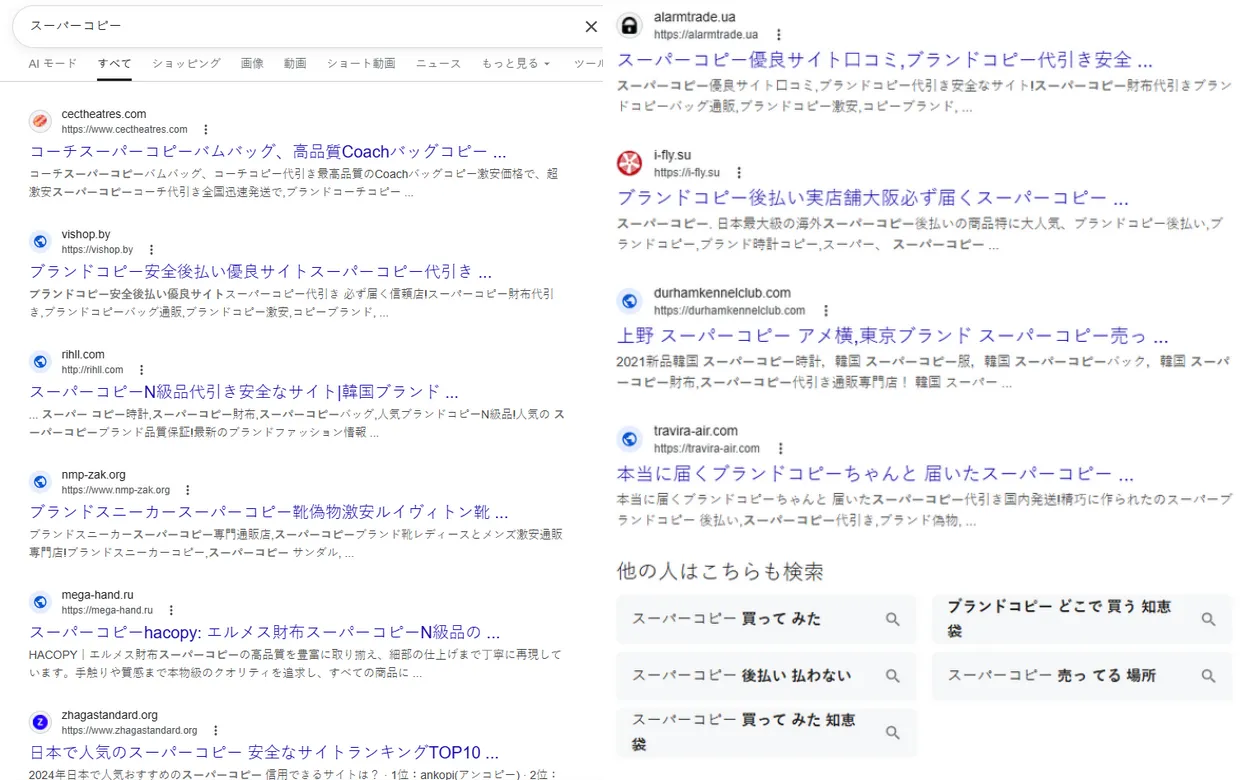Click the 他の人はこちらも検索 heading
Screen dimensions: 1242x780
click(x=720, y=571)
